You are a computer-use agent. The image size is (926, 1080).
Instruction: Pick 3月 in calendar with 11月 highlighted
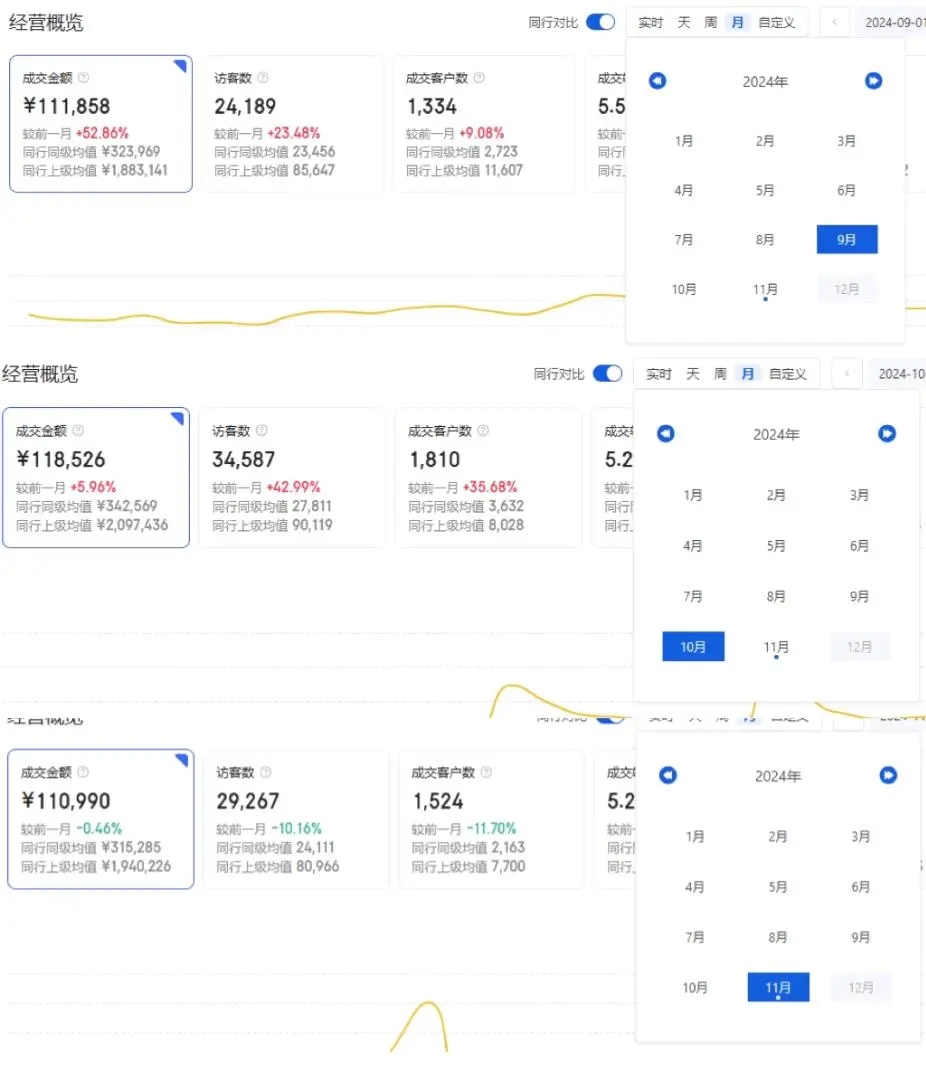point(860,836)
